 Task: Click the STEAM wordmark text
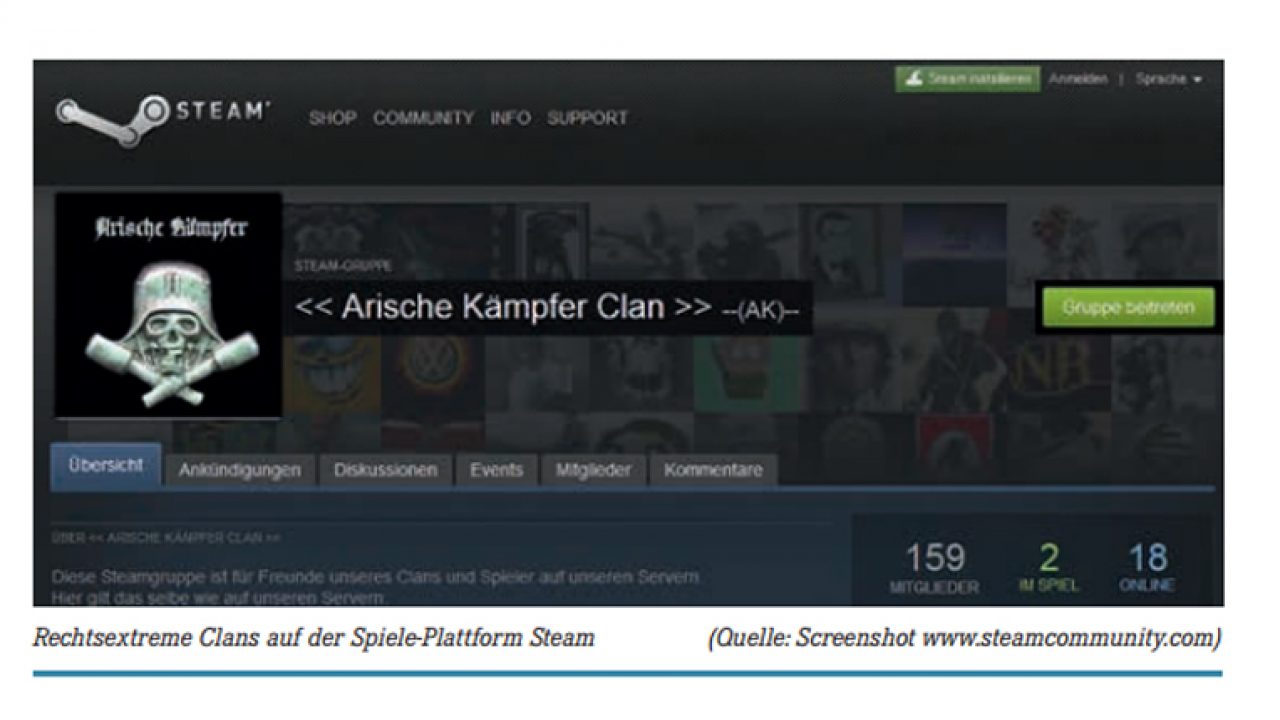223,111
